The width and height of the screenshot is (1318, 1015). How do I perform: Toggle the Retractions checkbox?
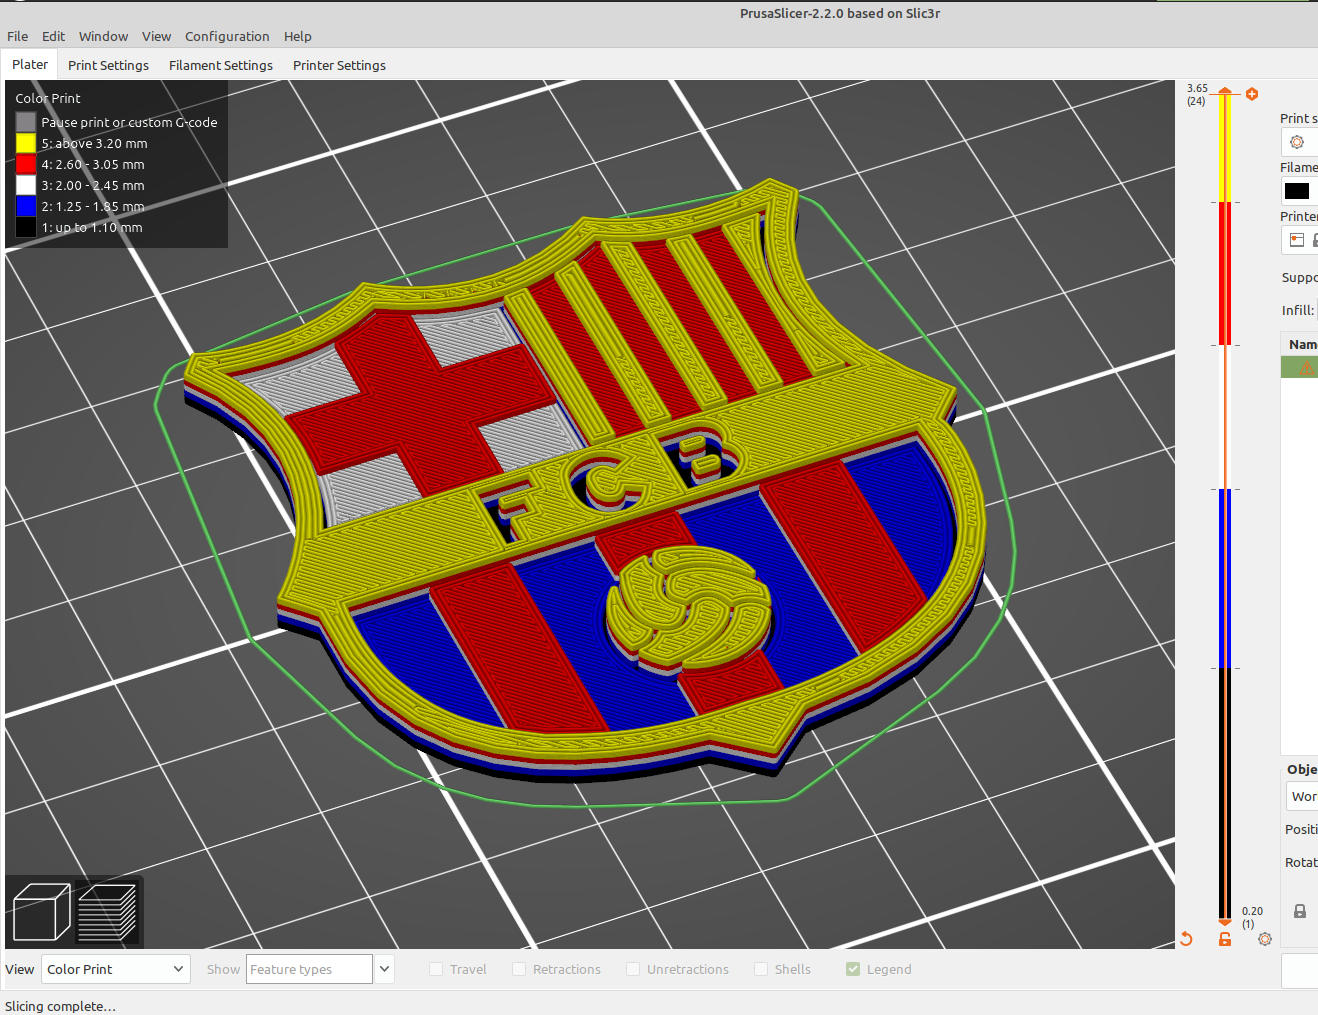[519, 969]
